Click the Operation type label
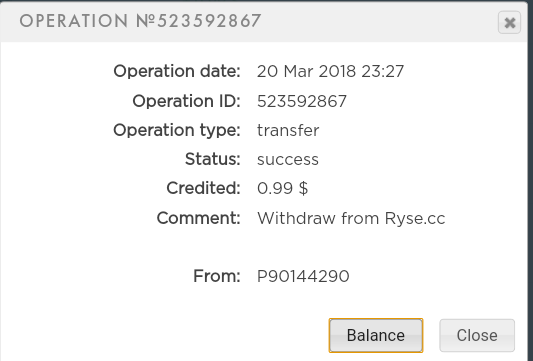Image resolution: width=533 pixels, height=361 pixels. click(x=177, y=131)
